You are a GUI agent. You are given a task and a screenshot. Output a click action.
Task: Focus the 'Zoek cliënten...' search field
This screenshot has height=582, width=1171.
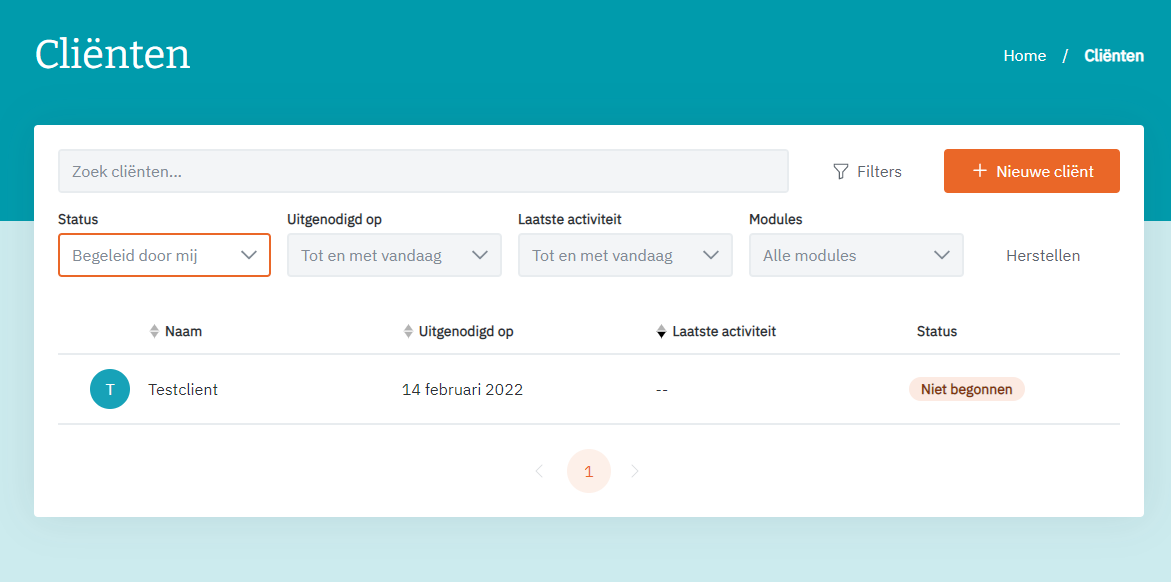[423, 171]
